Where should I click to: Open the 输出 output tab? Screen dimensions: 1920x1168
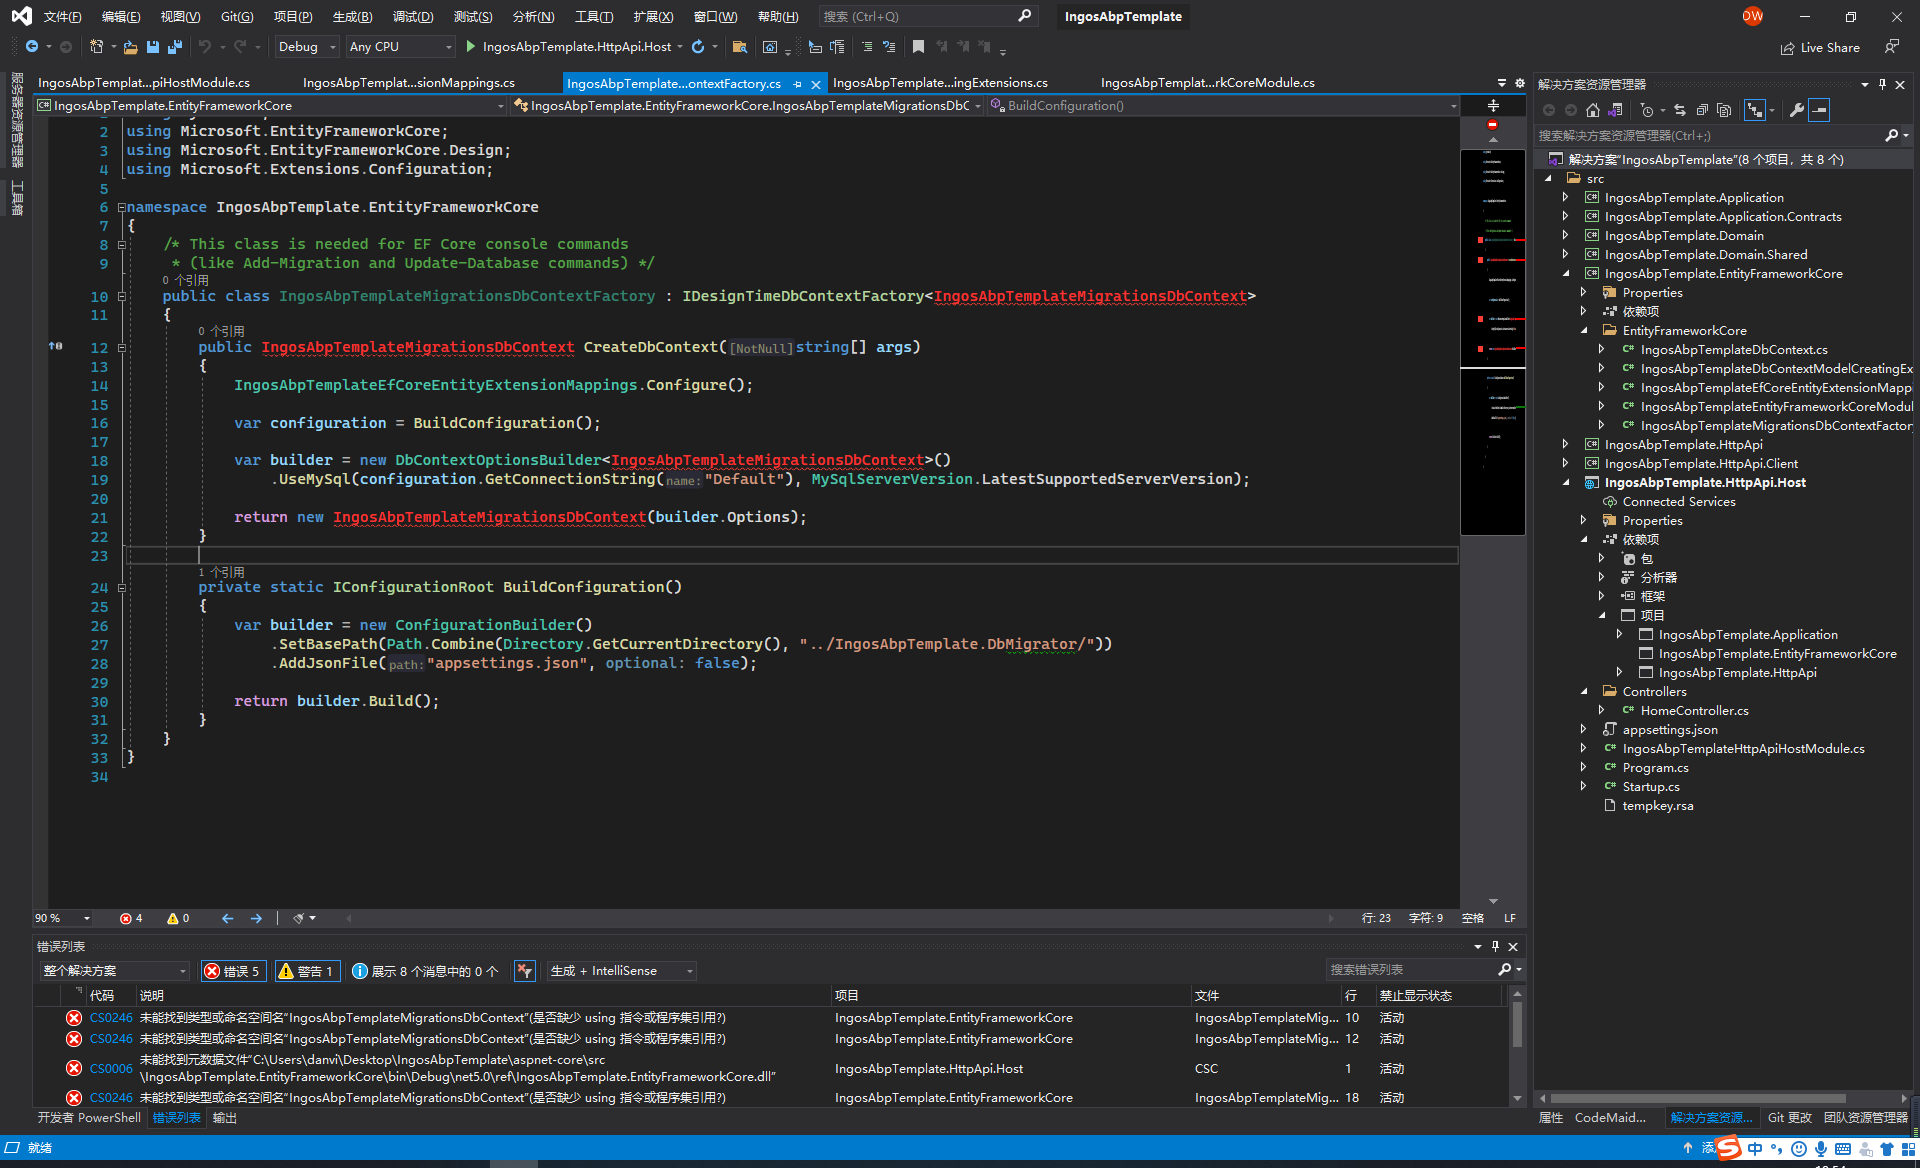click(225, 1118)
